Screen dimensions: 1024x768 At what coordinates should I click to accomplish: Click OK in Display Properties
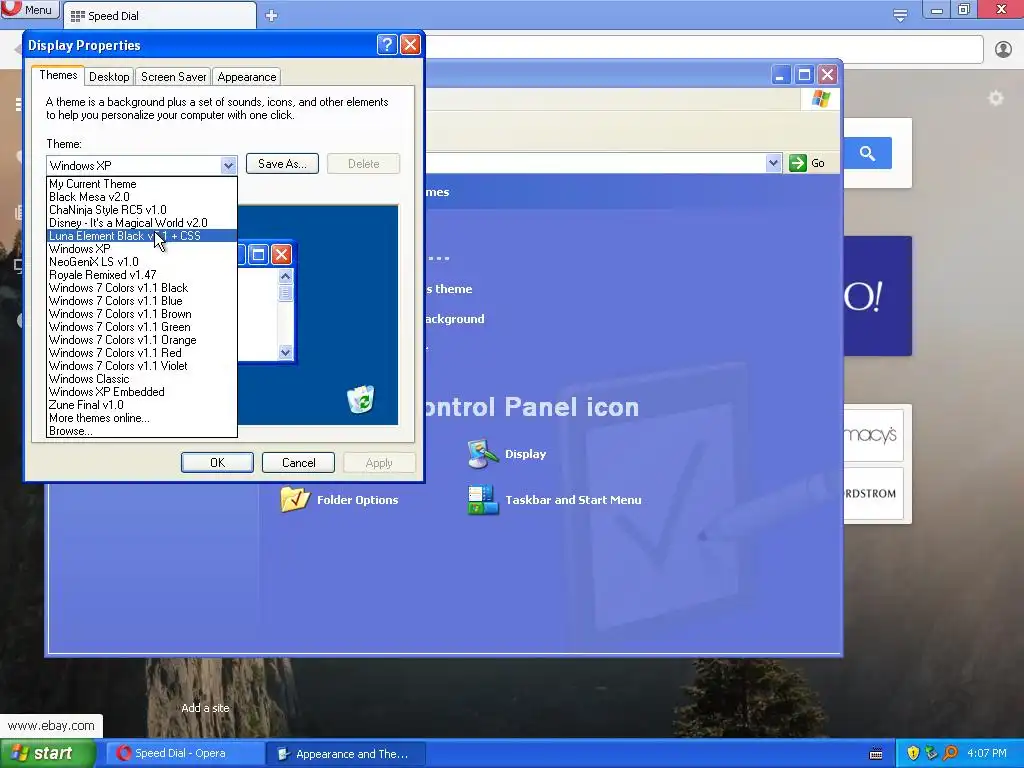[217, 462]
